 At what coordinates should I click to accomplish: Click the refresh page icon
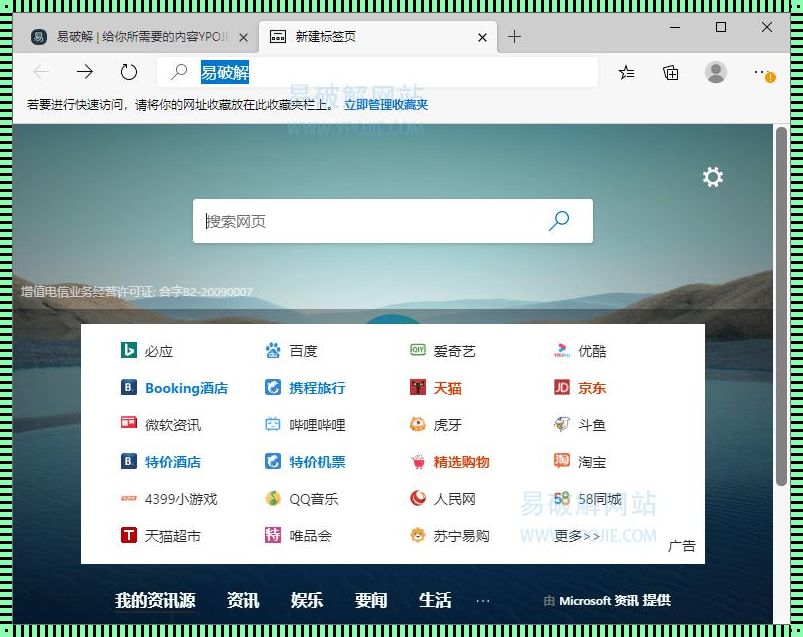point(129,72)
